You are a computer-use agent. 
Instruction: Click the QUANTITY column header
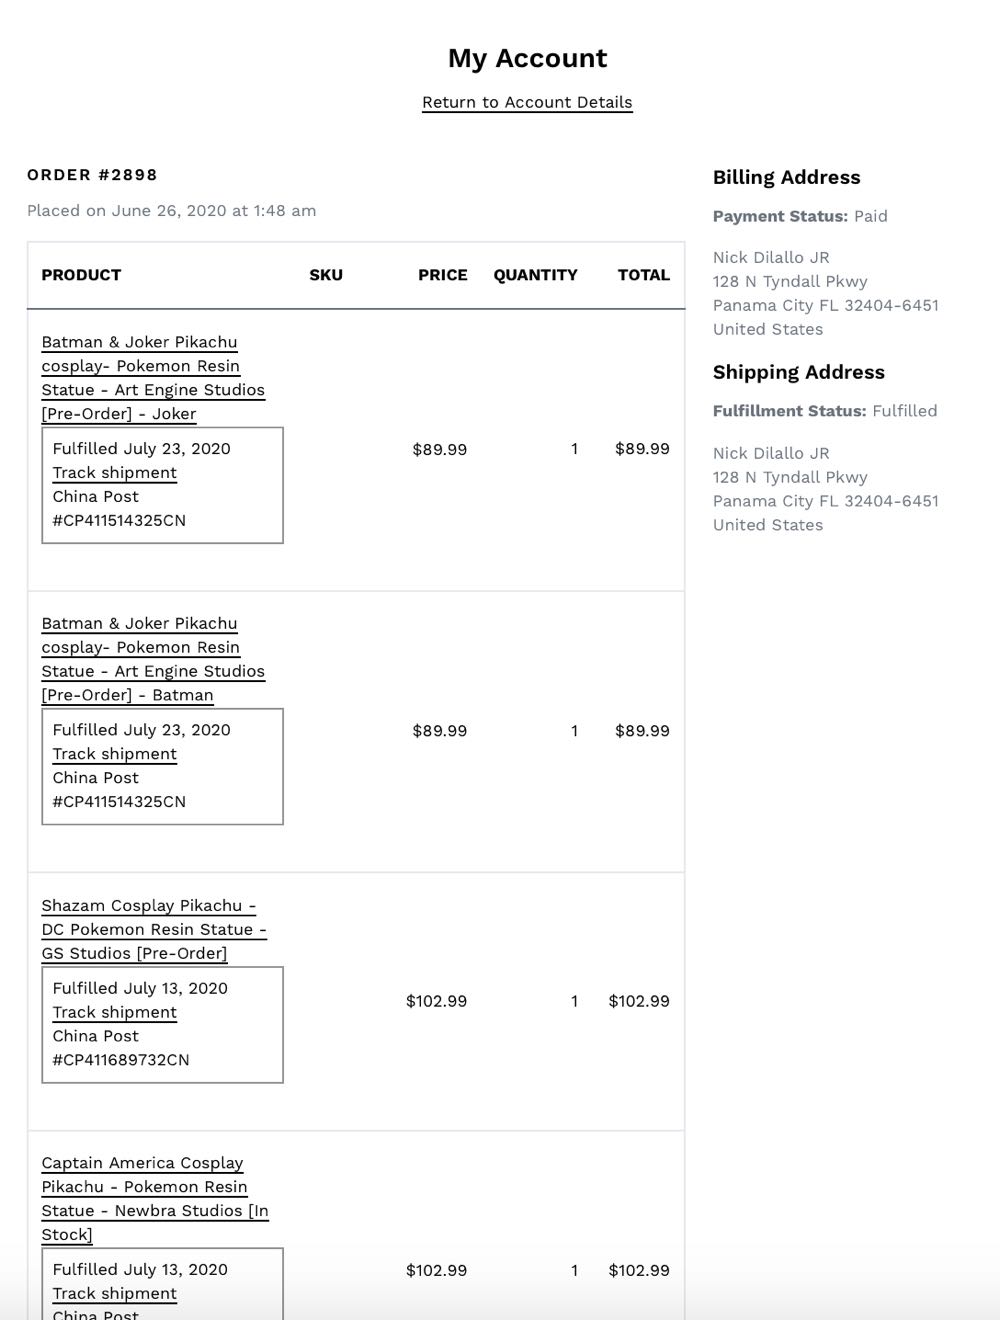tap(535, 275)
